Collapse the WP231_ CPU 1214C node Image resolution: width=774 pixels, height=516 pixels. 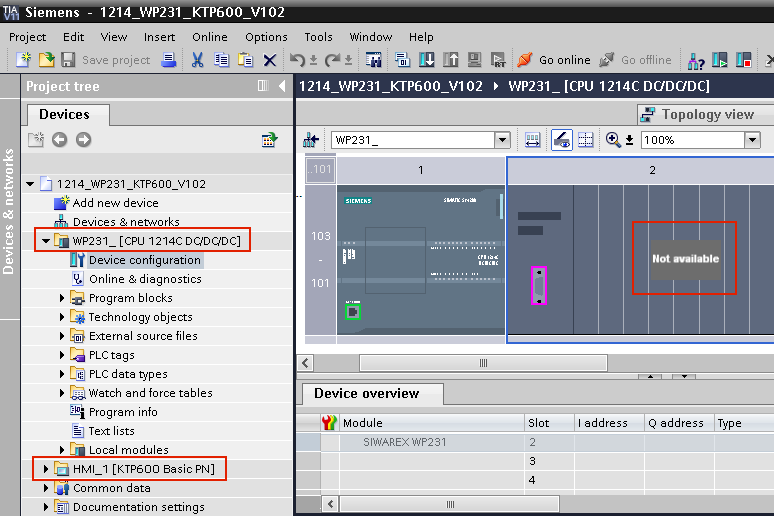click(46, 241)
